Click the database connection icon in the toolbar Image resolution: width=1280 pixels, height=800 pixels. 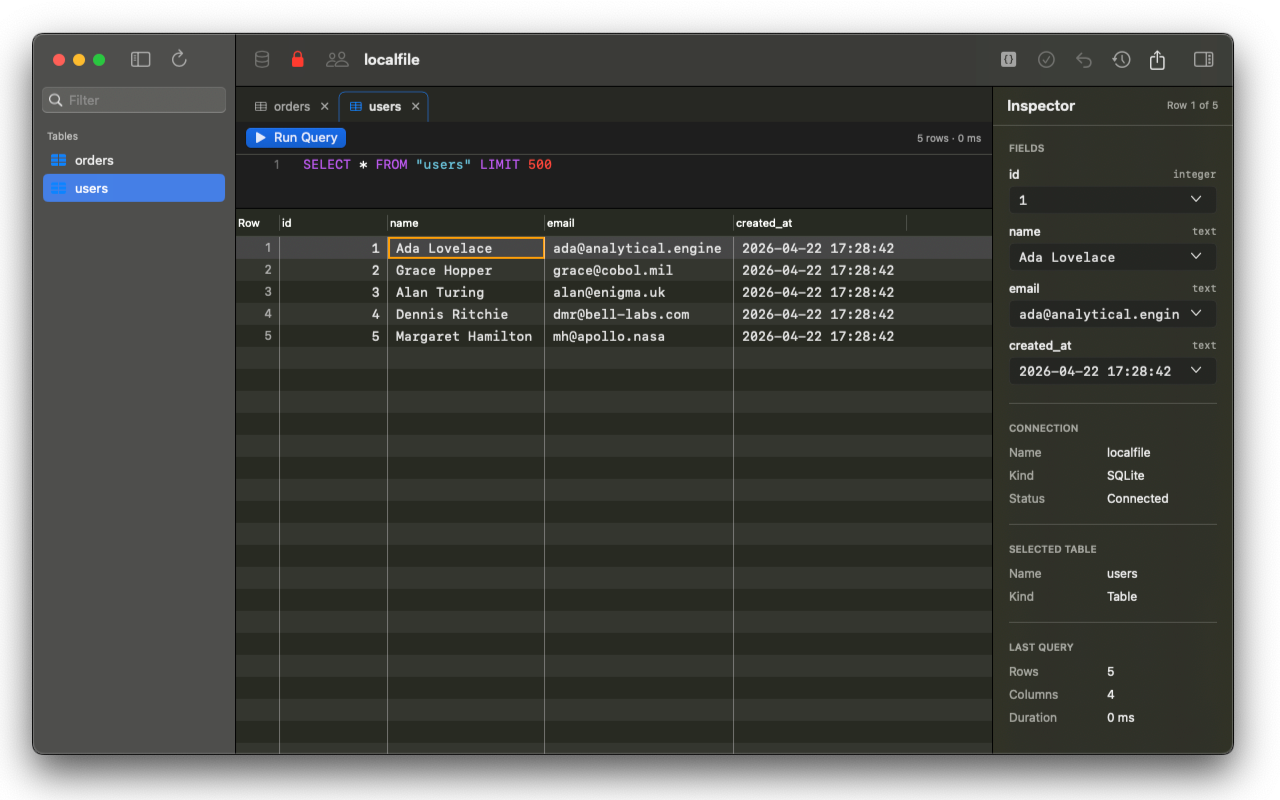pyautogui.click(x=261, y=59)
